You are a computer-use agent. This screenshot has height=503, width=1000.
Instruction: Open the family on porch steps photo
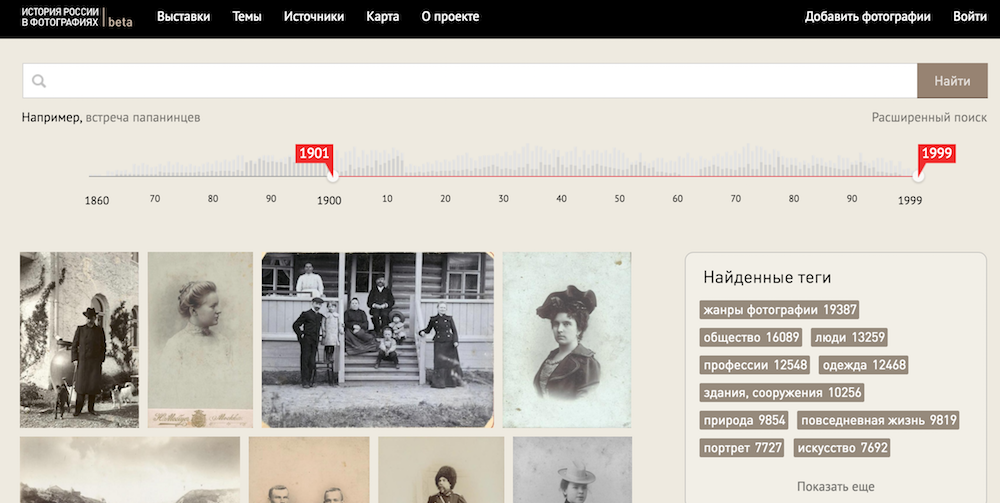(377, 339)
